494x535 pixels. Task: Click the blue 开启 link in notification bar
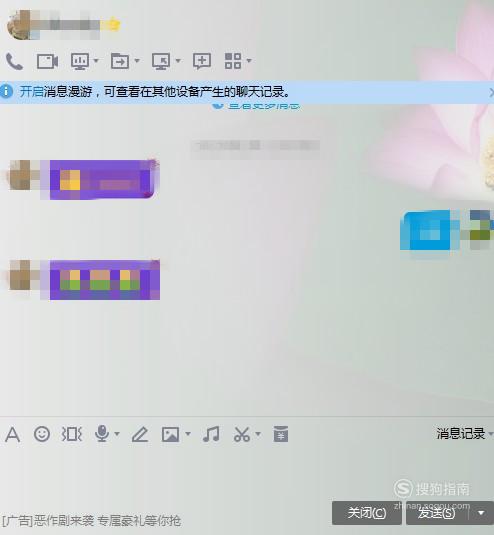[31, 92]
